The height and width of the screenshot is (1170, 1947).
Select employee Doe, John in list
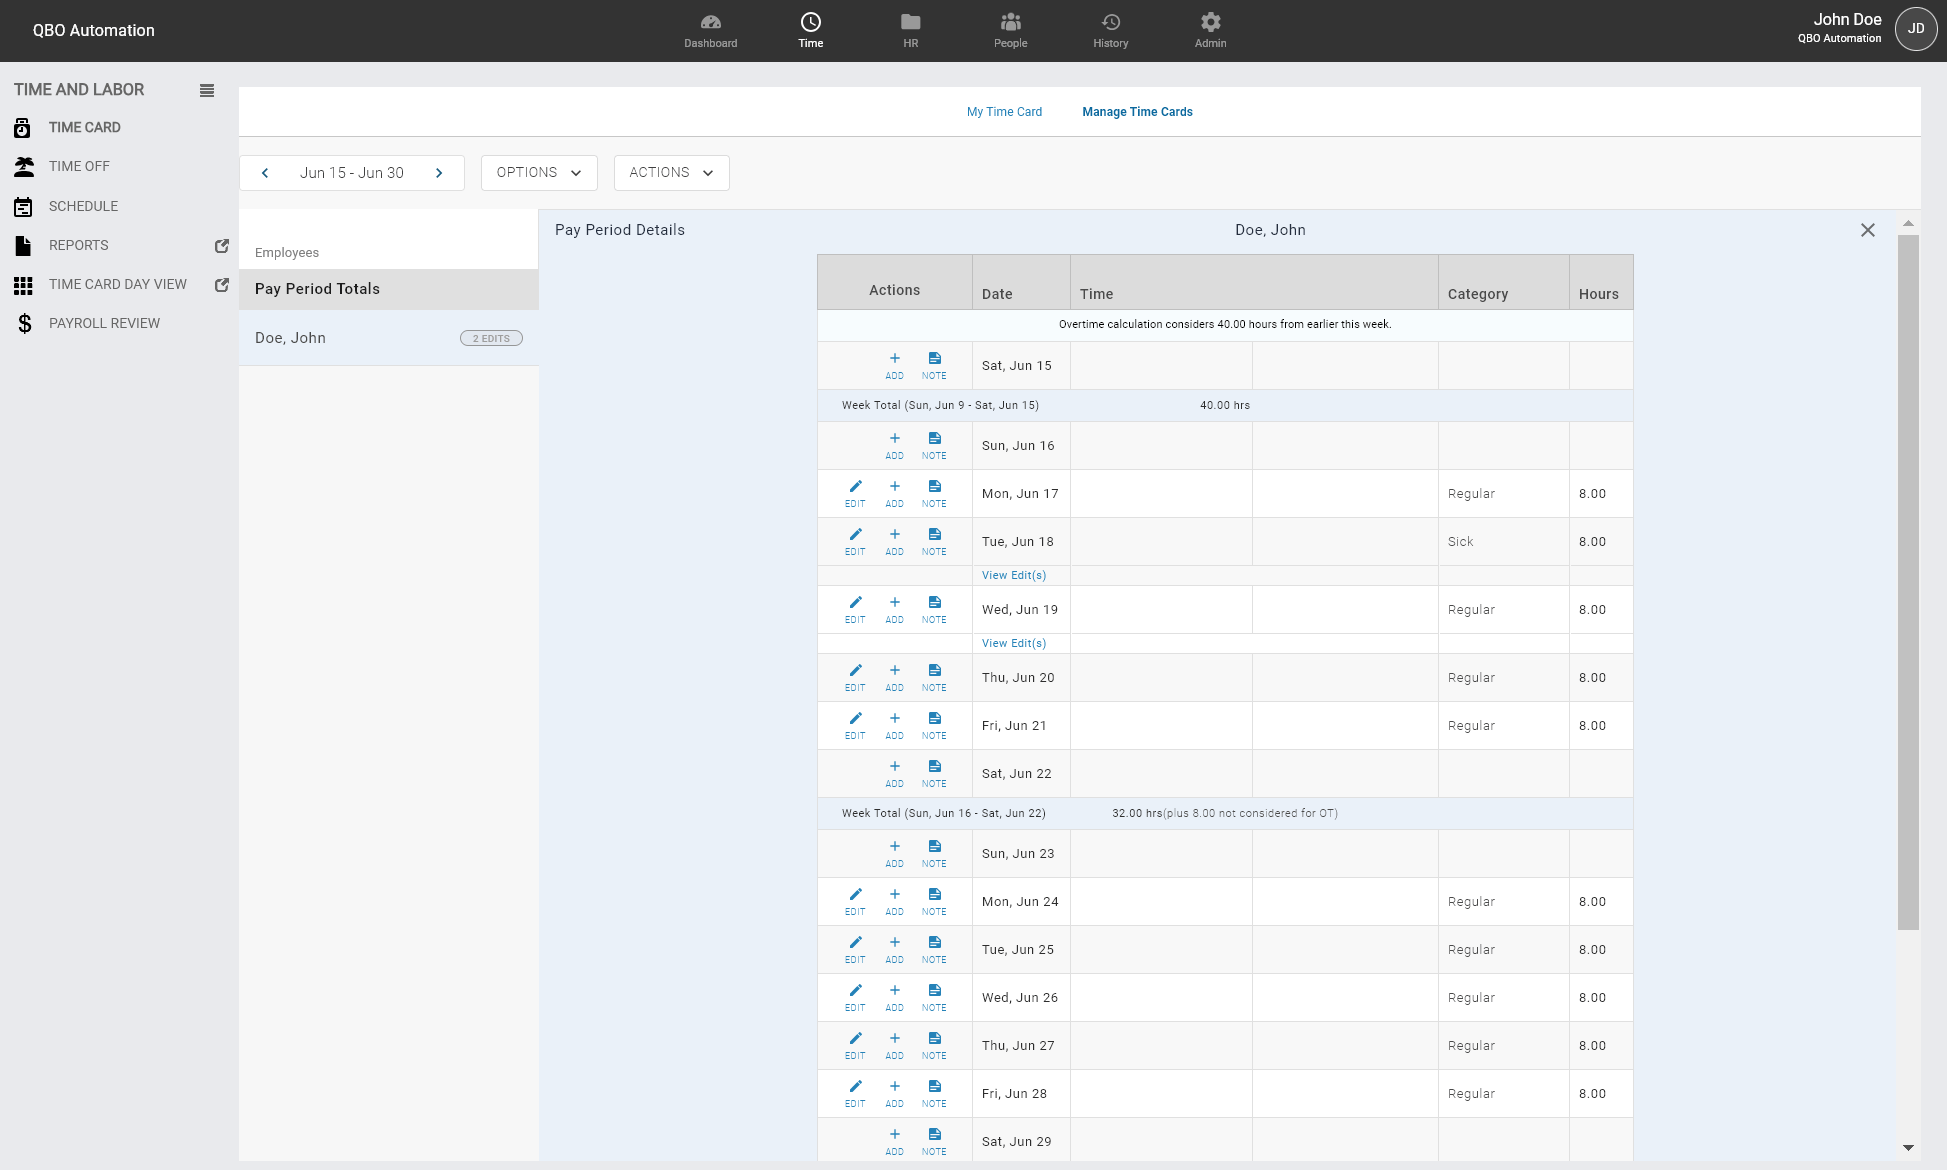[x=290, y=338]
